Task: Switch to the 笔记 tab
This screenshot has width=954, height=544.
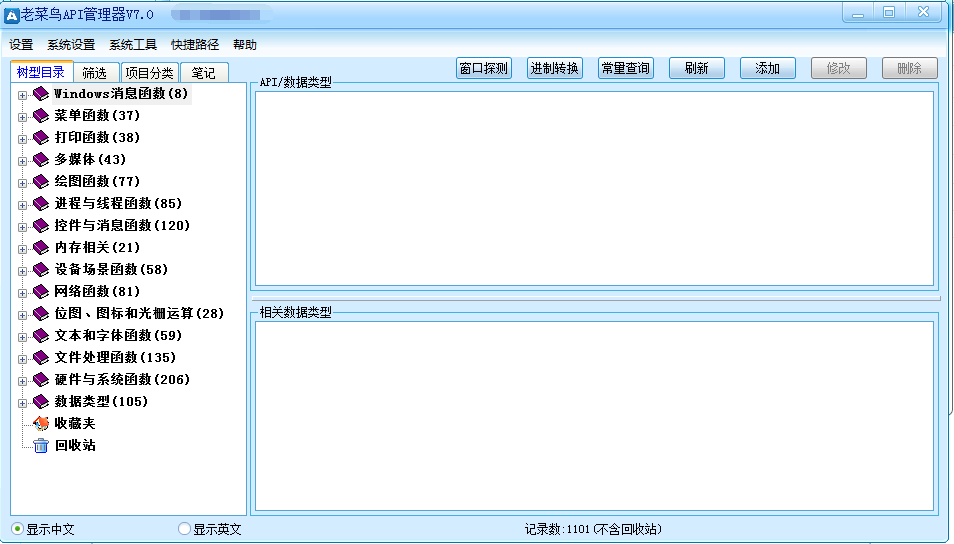Action: coord(204,73)
